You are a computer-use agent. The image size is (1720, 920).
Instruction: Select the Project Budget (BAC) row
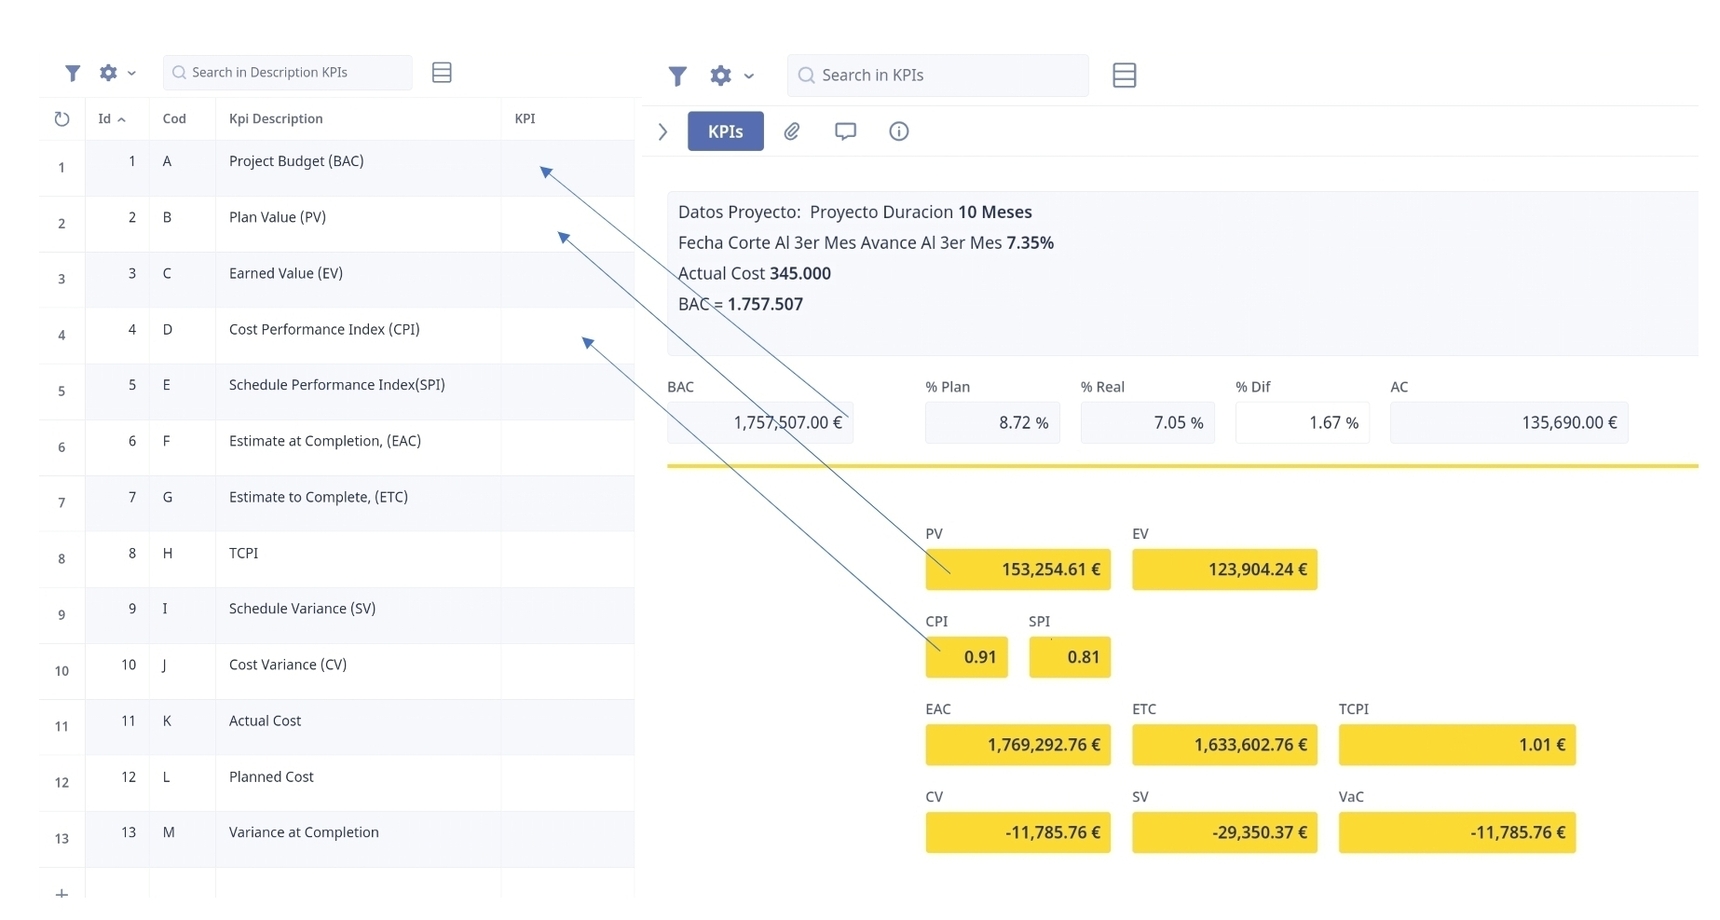[296, 162]
